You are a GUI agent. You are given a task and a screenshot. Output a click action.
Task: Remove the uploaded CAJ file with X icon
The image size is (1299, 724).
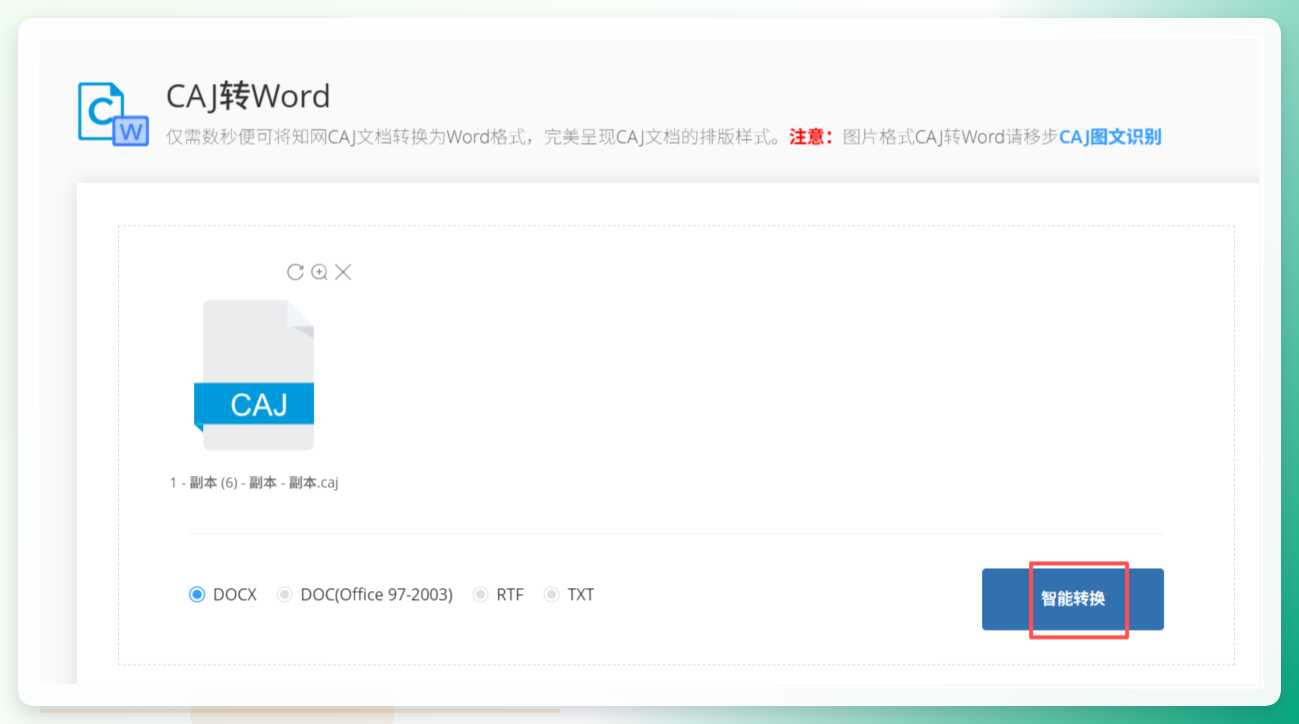(343, 272)
